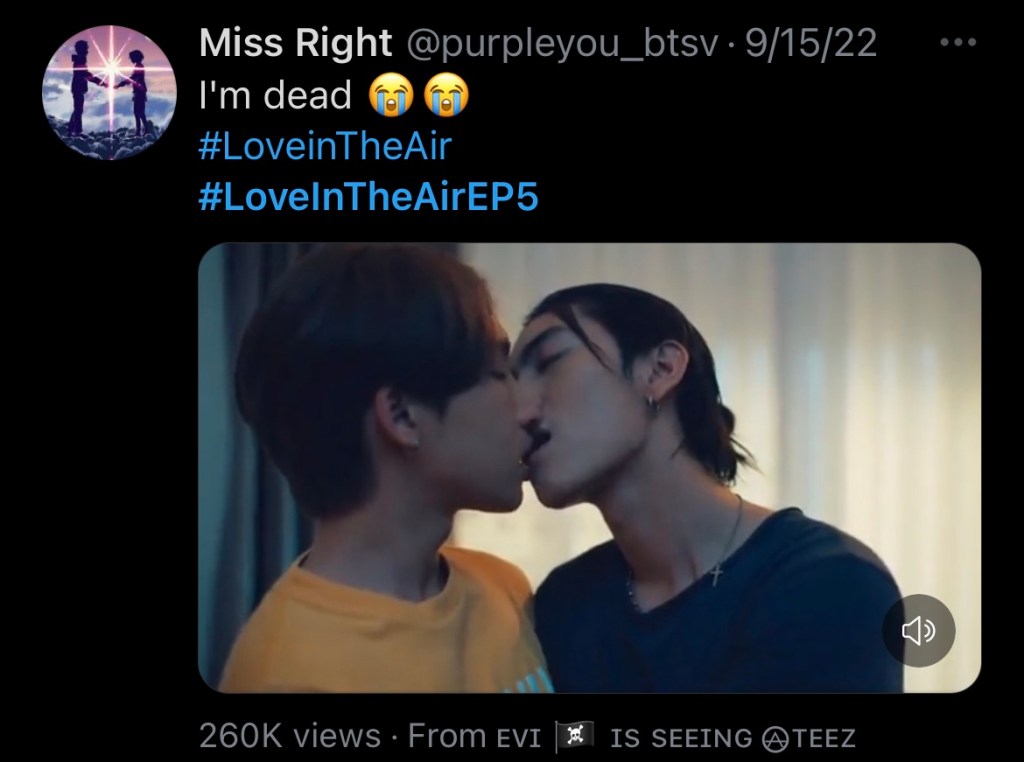Click the second crying emoji
1024x762 pixels.
tap(447, 95)
